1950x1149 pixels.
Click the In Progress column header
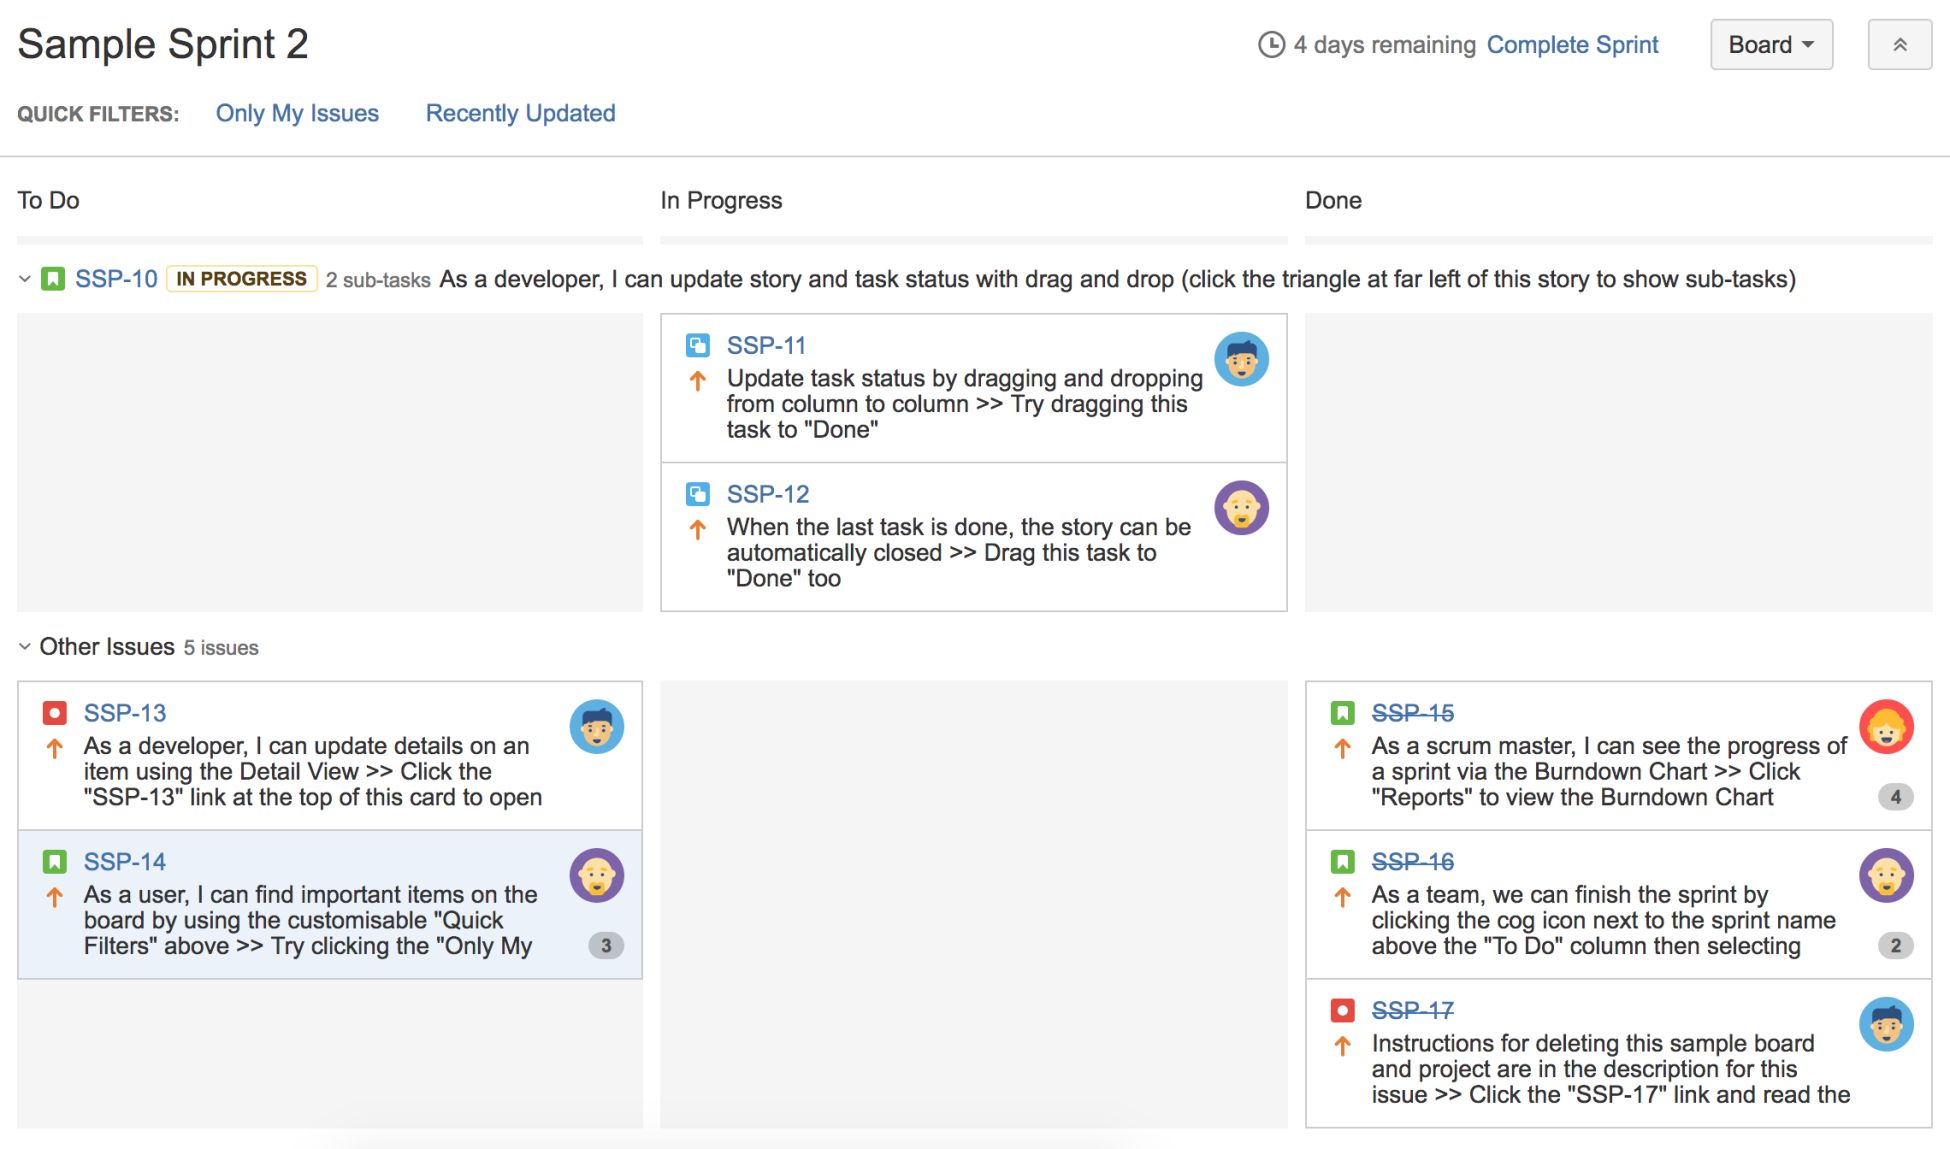click(721, 200)
